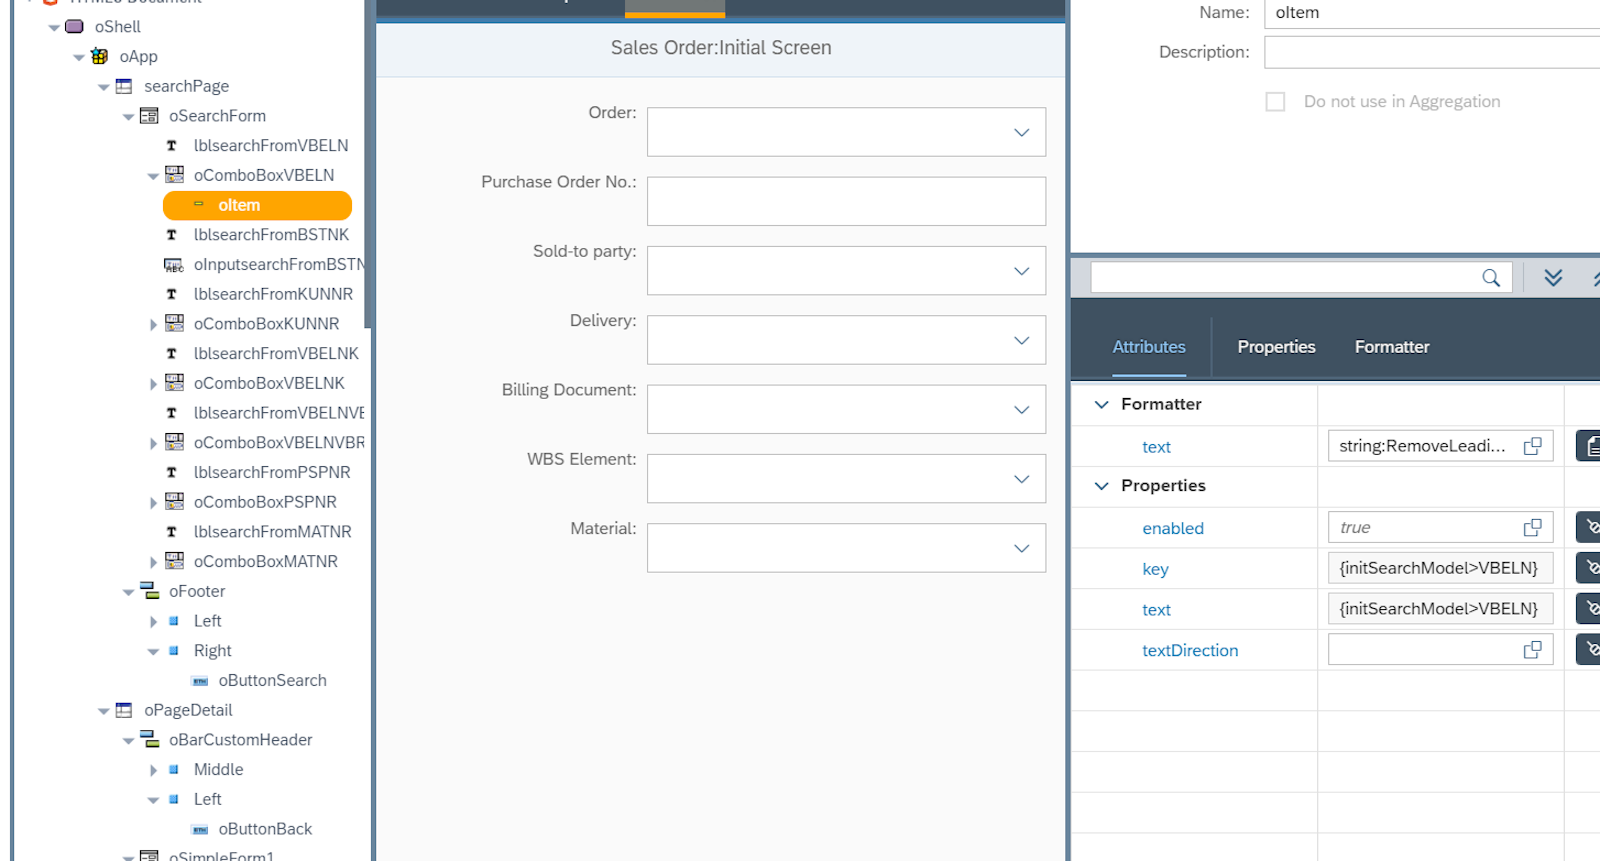Click the binding button beside key property
This screenshot has height=861, width=1600.
(x=1589, y=568)
